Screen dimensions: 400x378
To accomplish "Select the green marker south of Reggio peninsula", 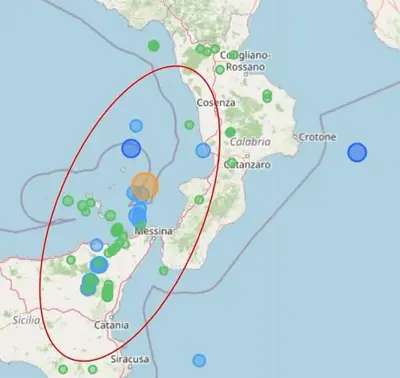I will tap(163, 270).
